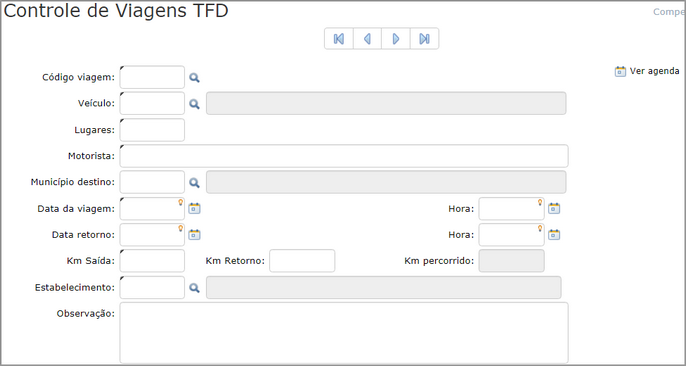Click the Observação label
The width and height of the screenshot is (686, 366).
(x=85, y=314)
